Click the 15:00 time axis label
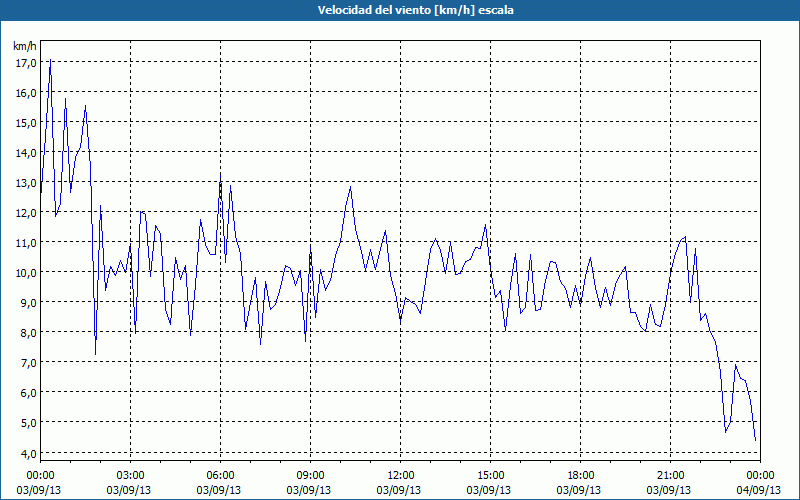The height and width of the screenshot is (500, 800). (x=490, y=476)
